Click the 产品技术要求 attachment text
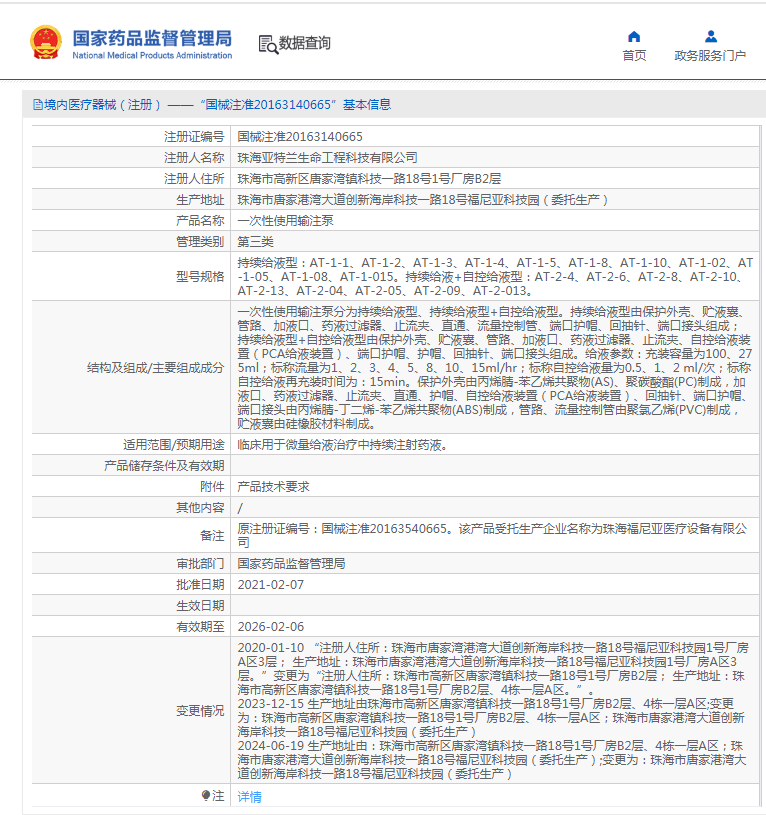This screenshot has height=815, width=766. click(273, 487)
